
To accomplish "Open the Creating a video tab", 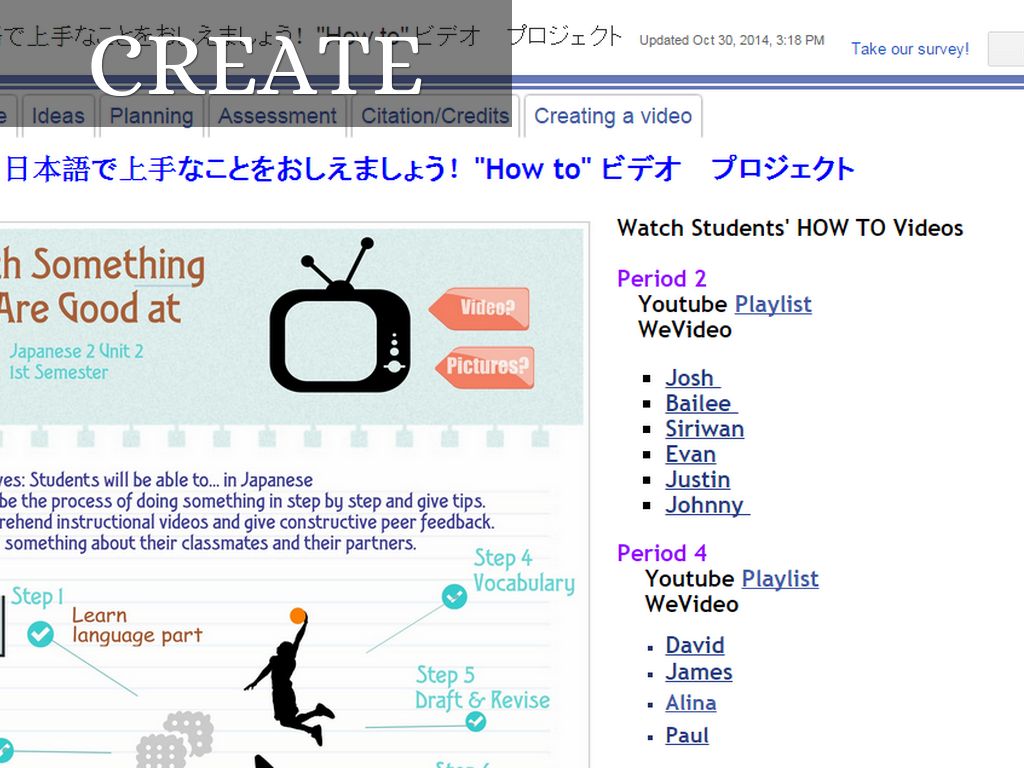I will point(612,116).
